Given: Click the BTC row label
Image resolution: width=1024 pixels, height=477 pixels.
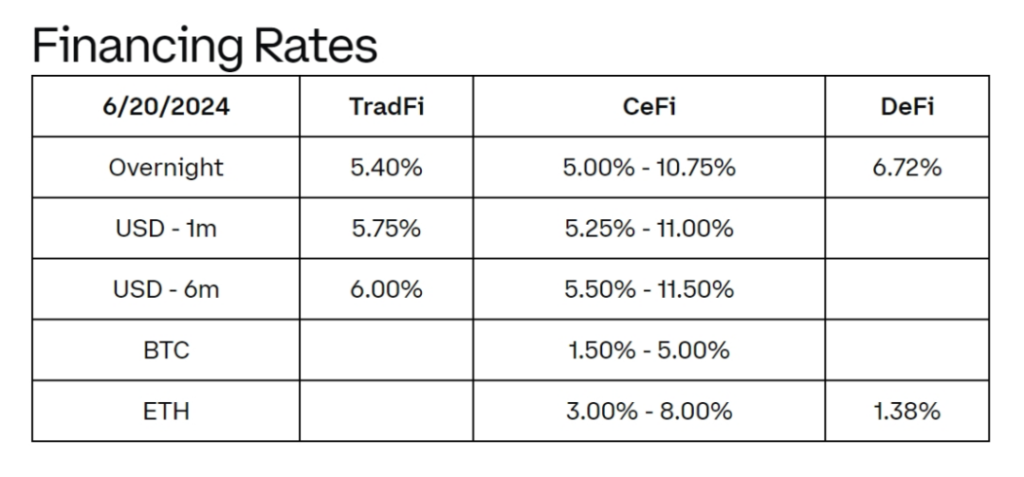Looking at the screenshot, I should point(166,350).
